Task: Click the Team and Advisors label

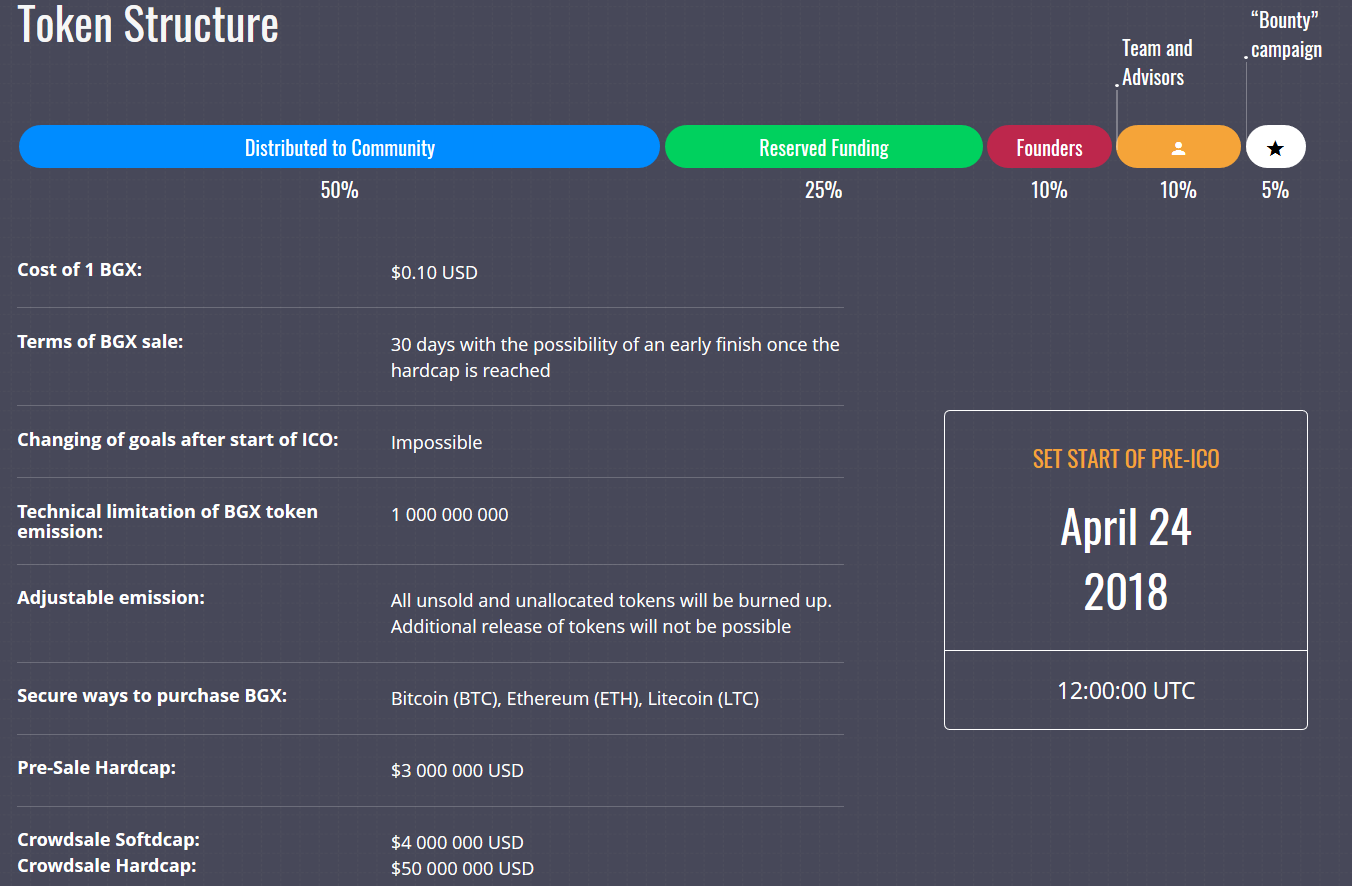Action: [x=1156, y=63]
